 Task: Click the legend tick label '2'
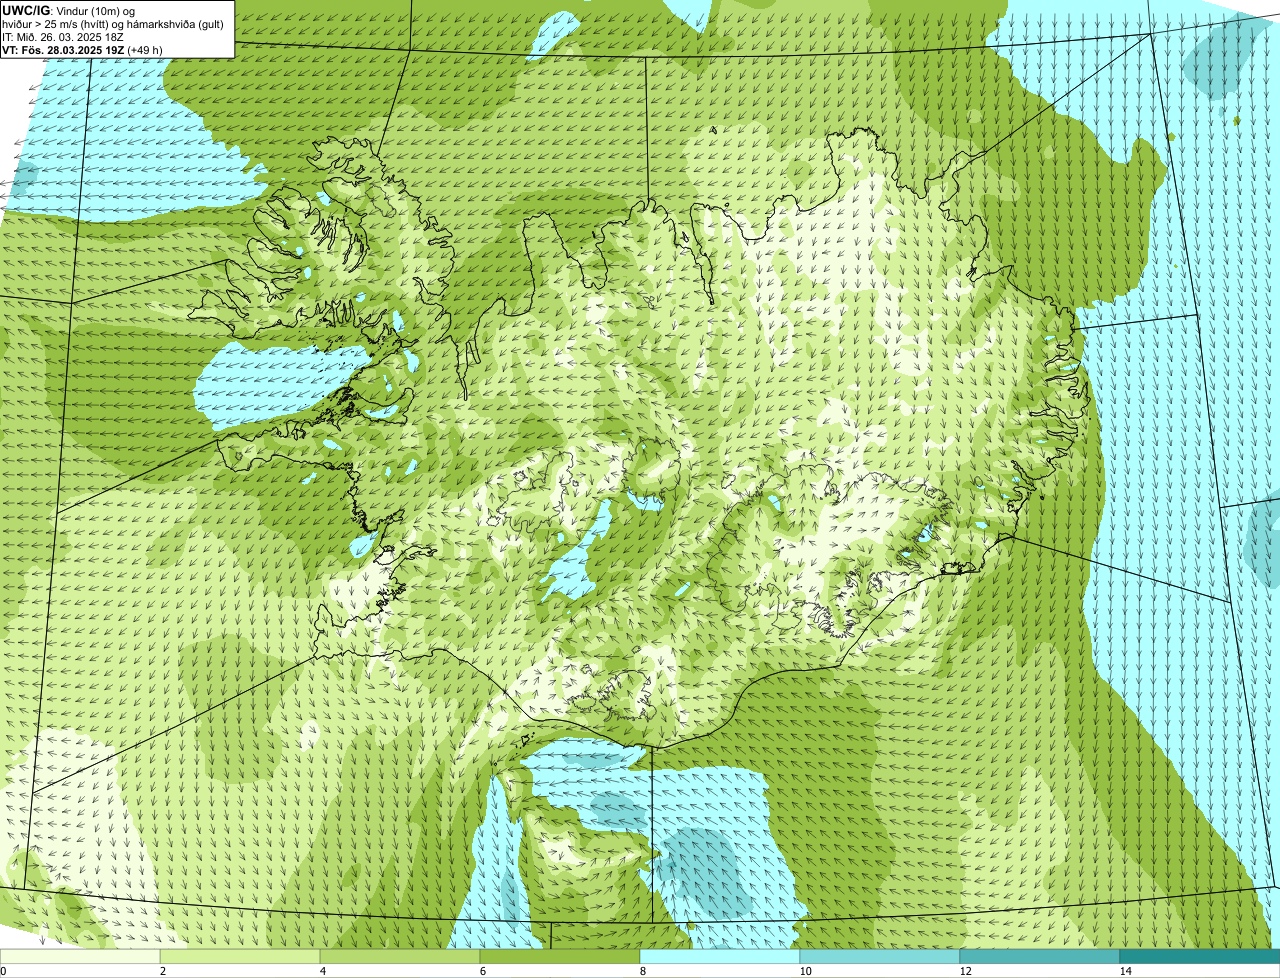pyautogui.click(x=162, y=970)
